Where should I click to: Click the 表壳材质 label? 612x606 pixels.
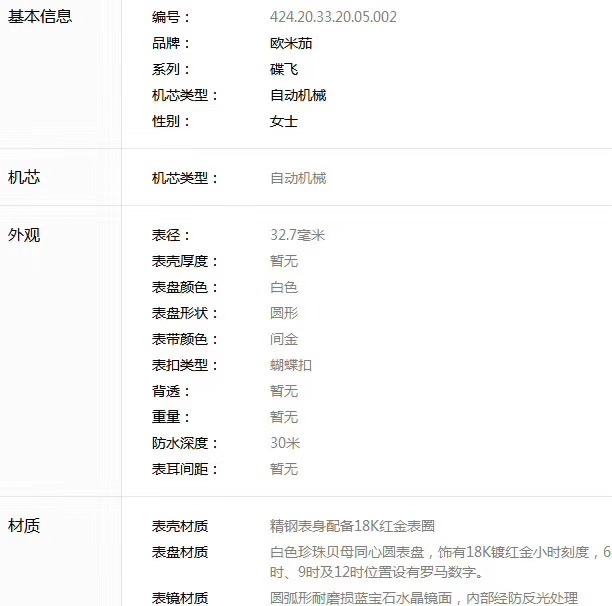coord(180,527)
